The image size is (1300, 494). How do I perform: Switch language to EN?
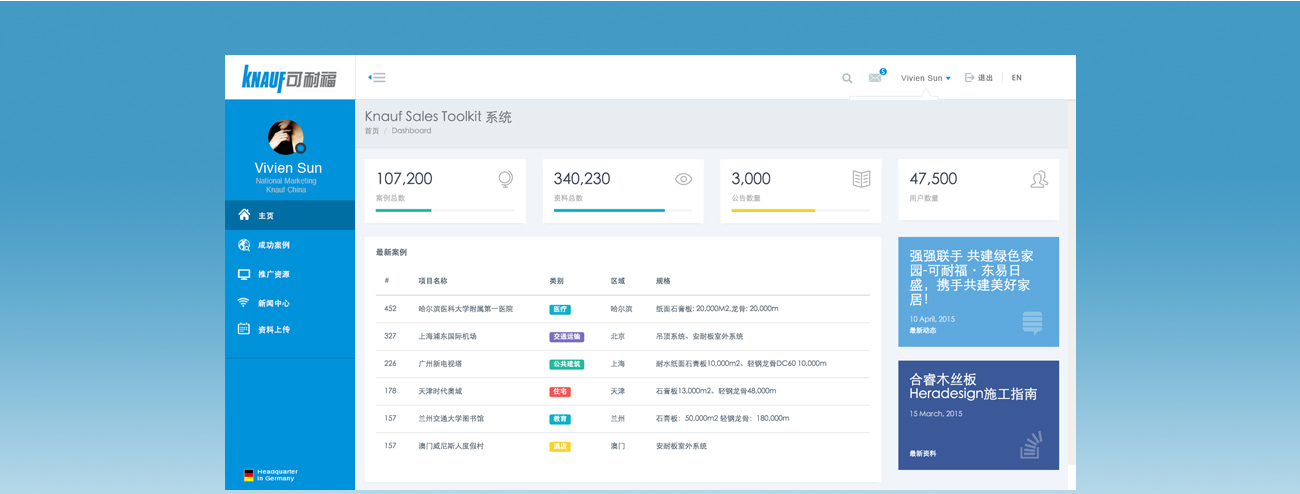(x=1017, y=78)
